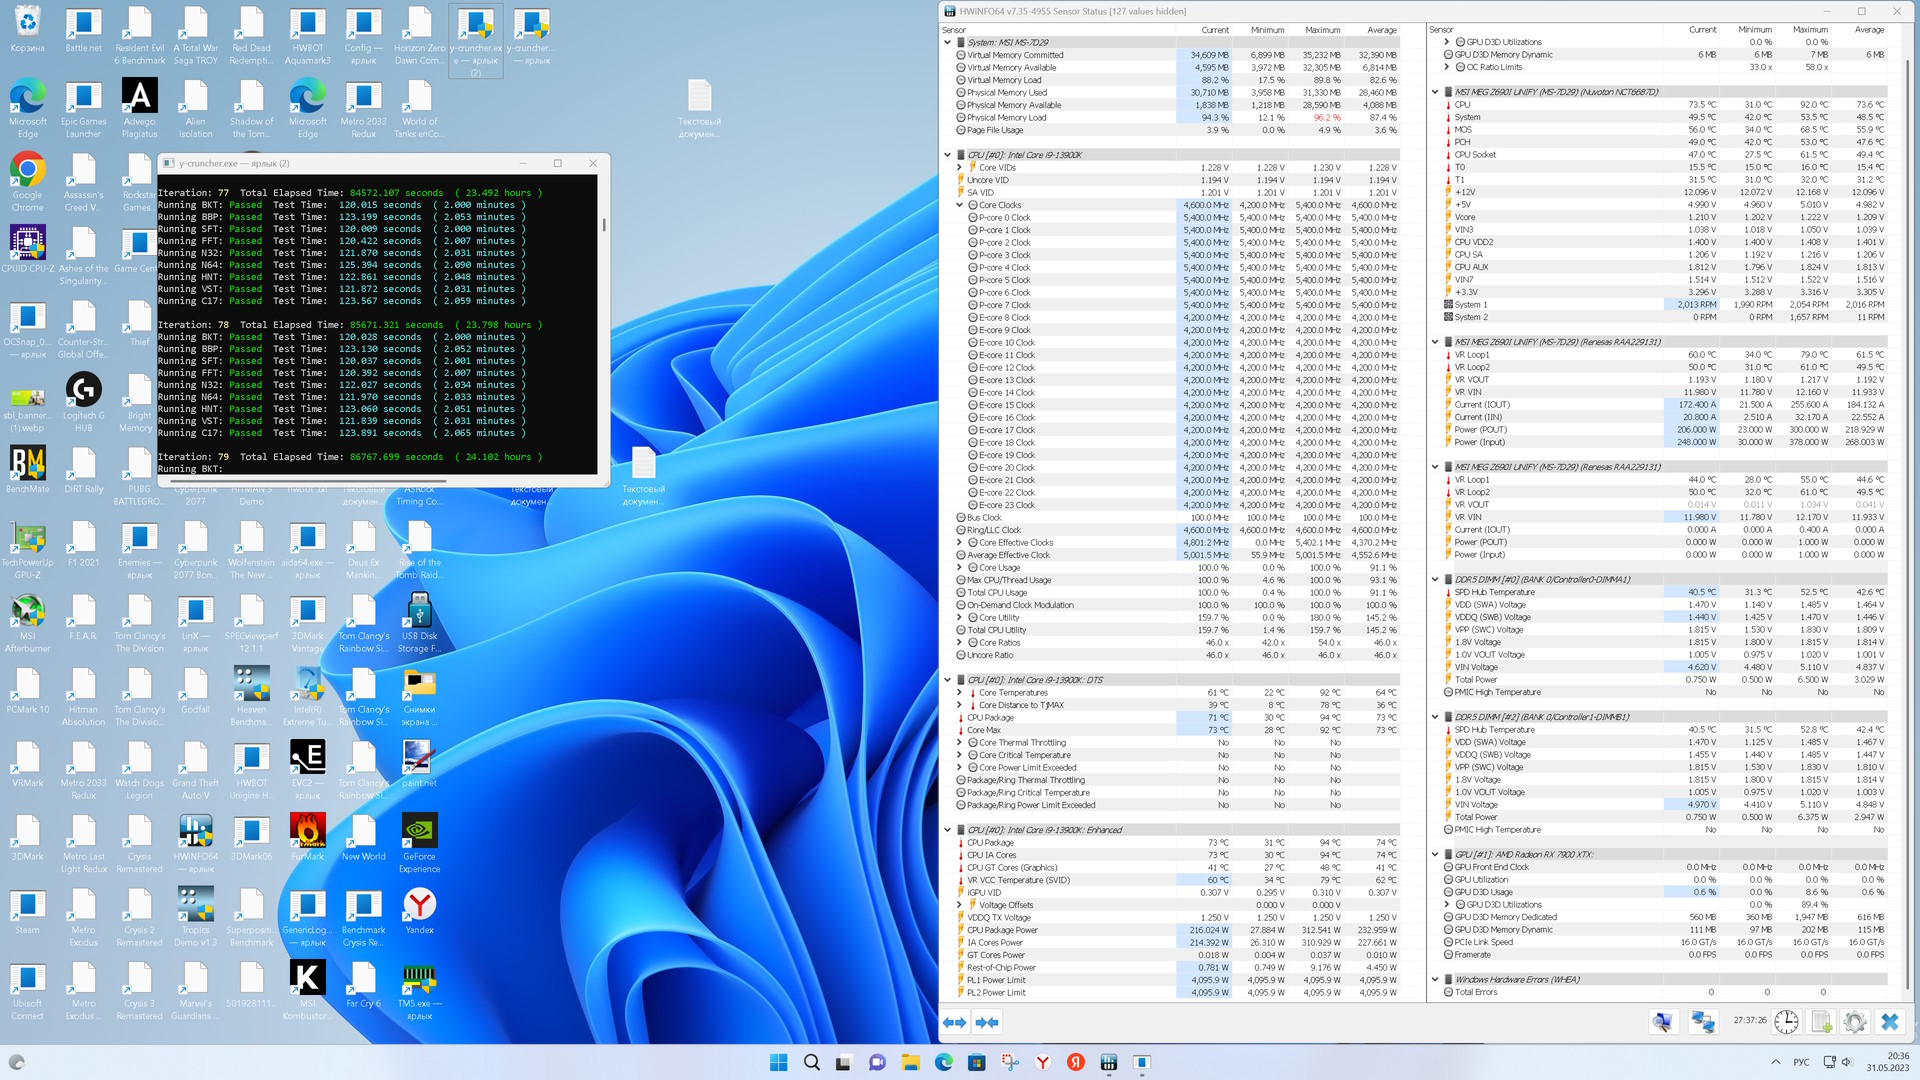Open HWiNFO sensor settings gear
The width and height of the screenshot is (1920, 1080).
(x=1854, y=1022)
